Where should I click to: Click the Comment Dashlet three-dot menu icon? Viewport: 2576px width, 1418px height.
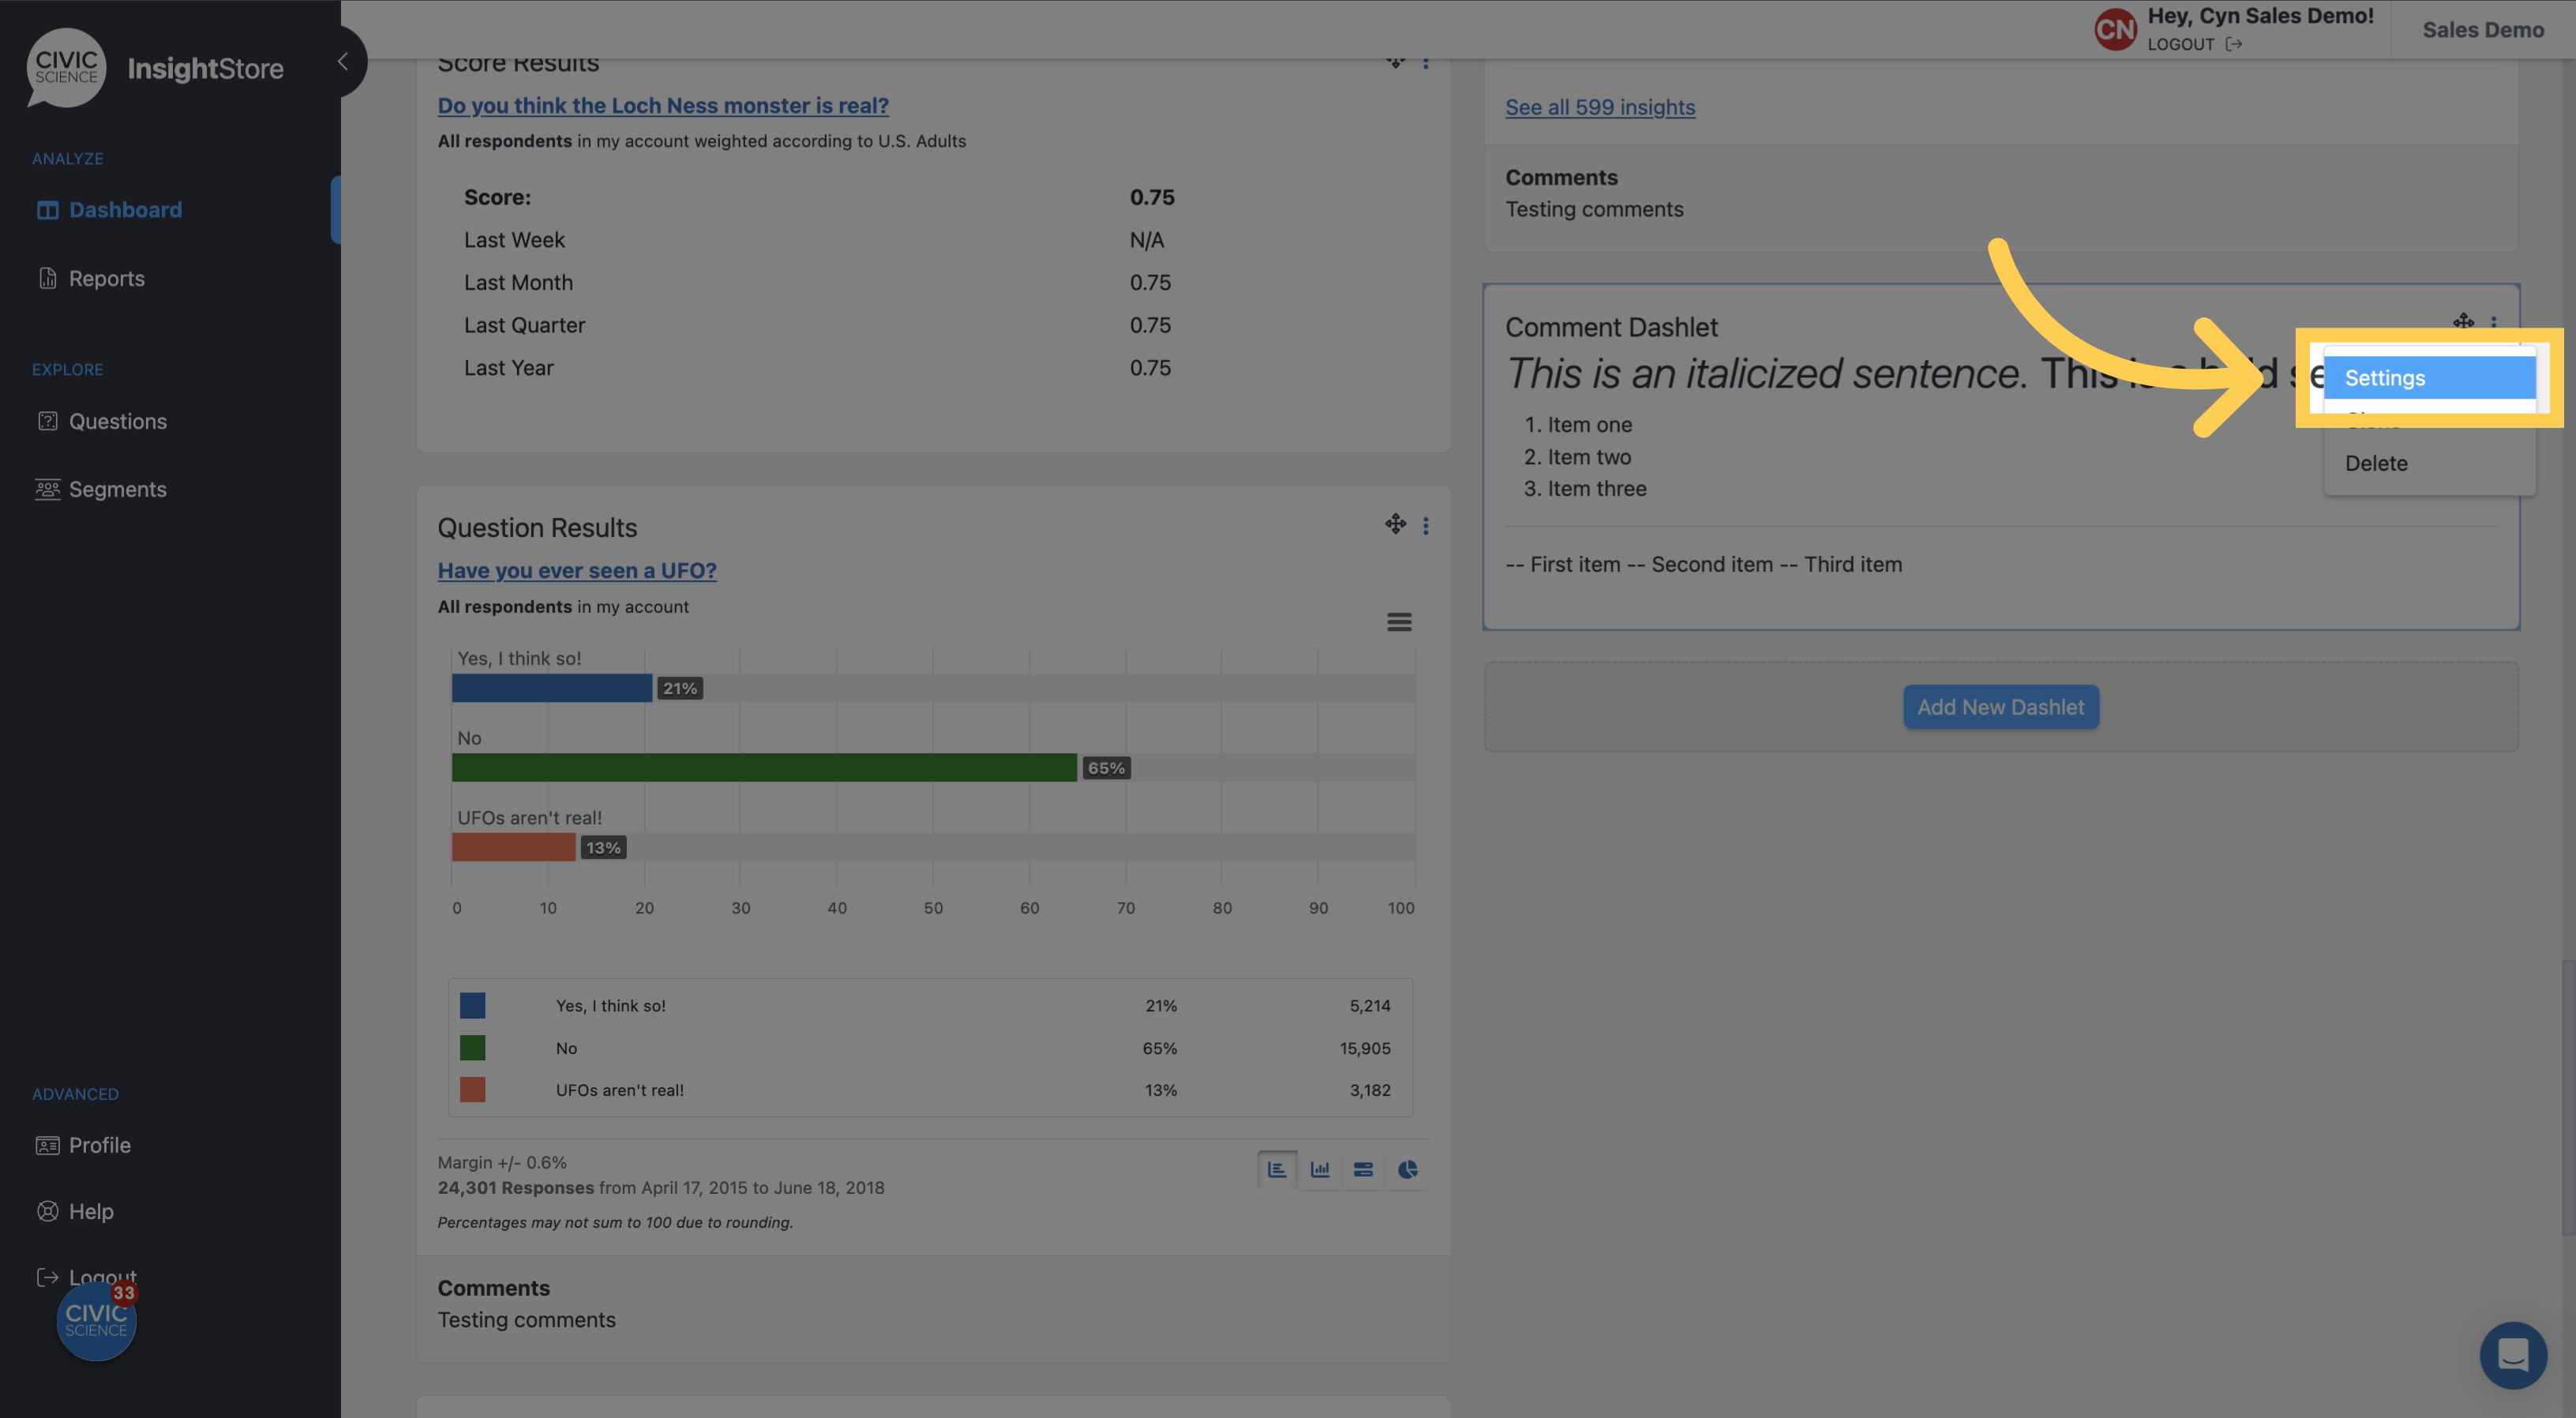2494,322
